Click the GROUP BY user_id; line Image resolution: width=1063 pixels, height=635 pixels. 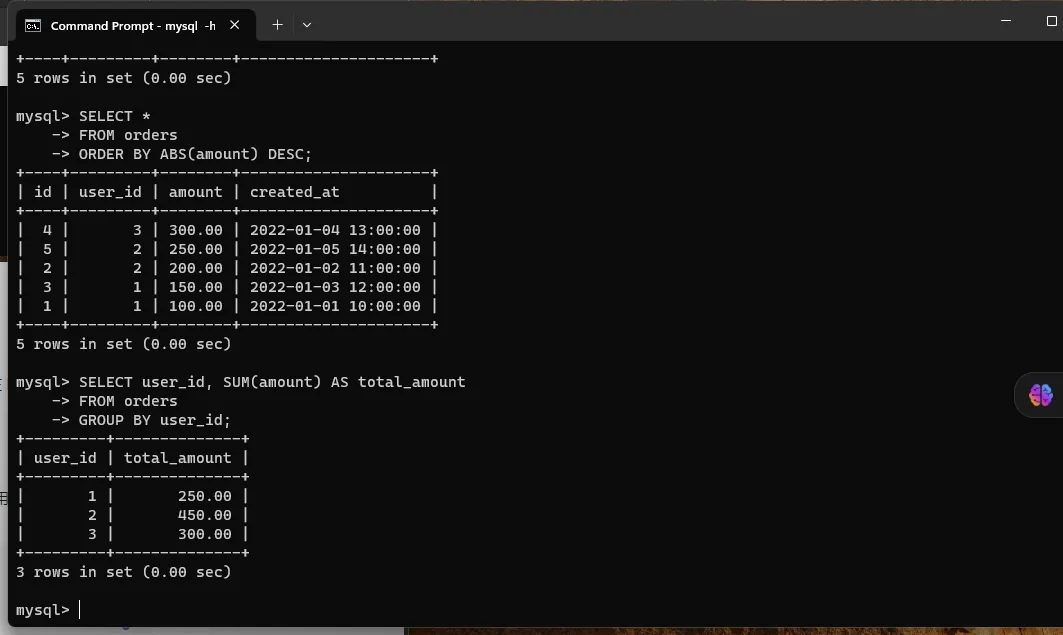[155, 420]
